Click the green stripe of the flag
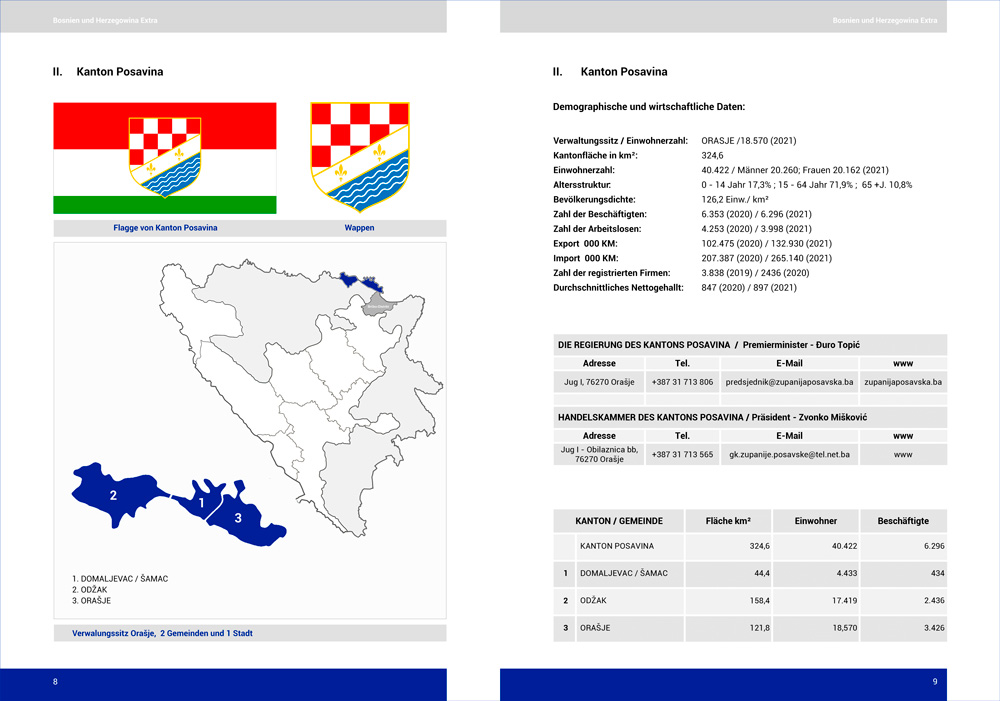The image size is (1000, 701). click(165, 205)
